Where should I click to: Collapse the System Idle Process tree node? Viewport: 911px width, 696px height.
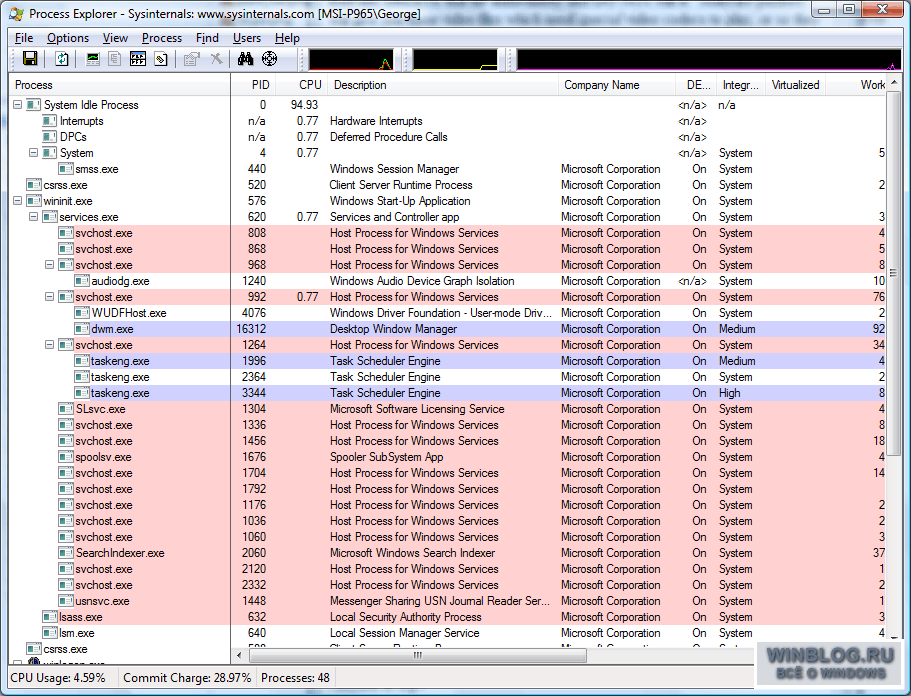[17, 105]
